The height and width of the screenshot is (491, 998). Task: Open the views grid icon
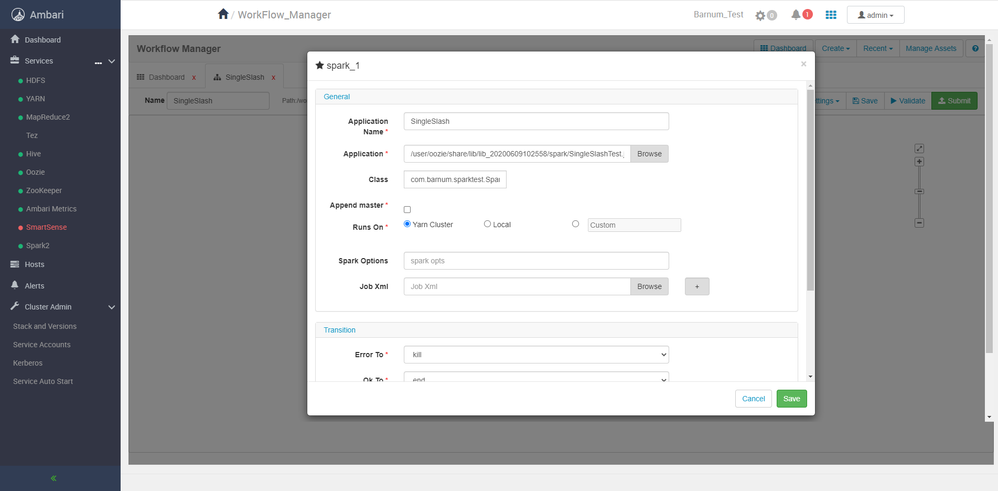pyautogui.click(x=831, y=15)
